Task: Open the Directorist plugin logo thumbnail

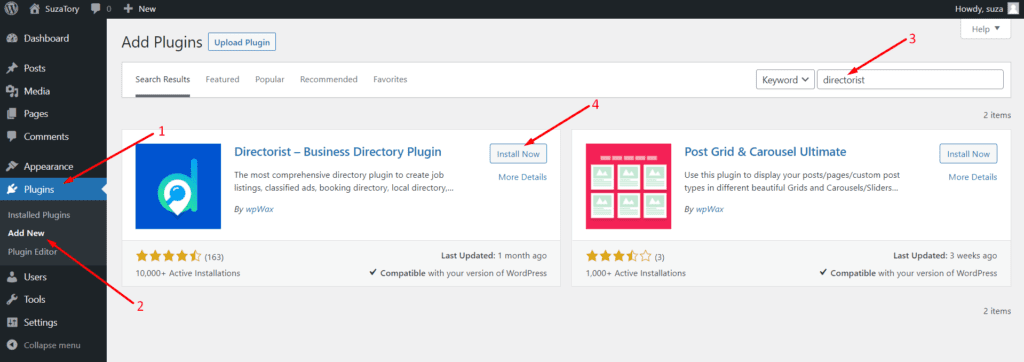Action: coord(178,186)
